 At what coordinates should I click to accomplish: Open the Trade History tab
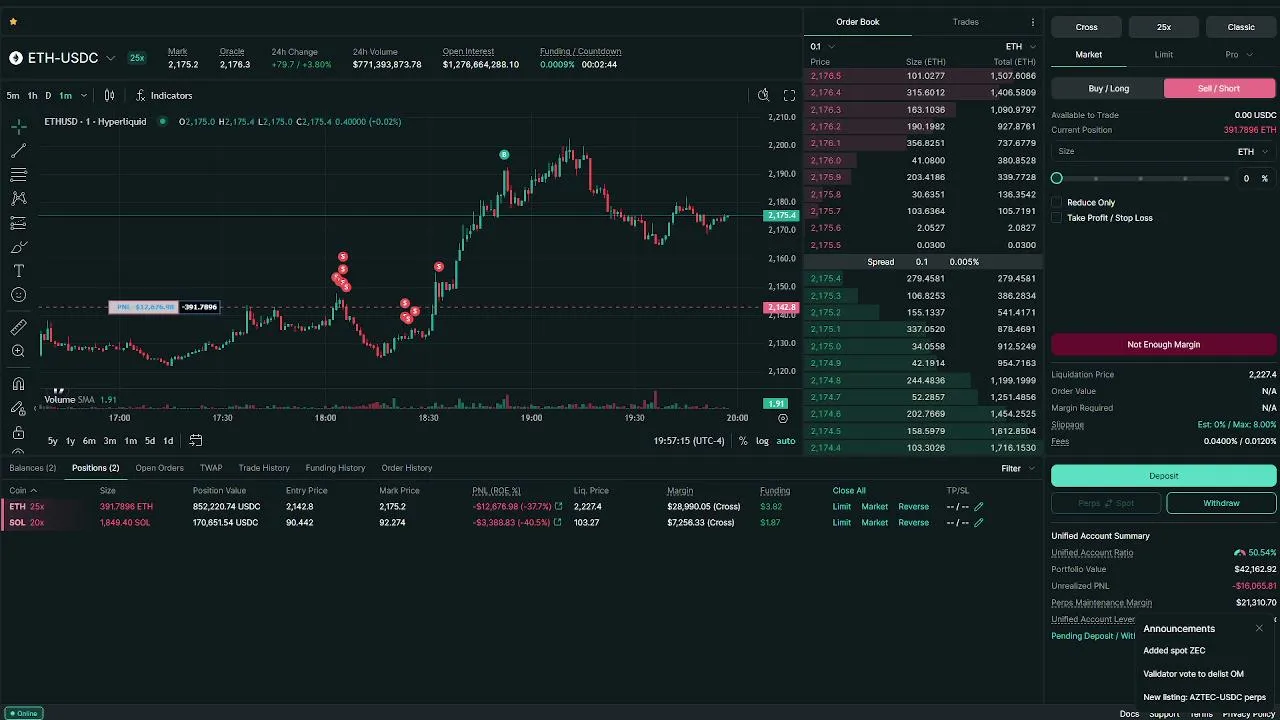coord(264,468)
